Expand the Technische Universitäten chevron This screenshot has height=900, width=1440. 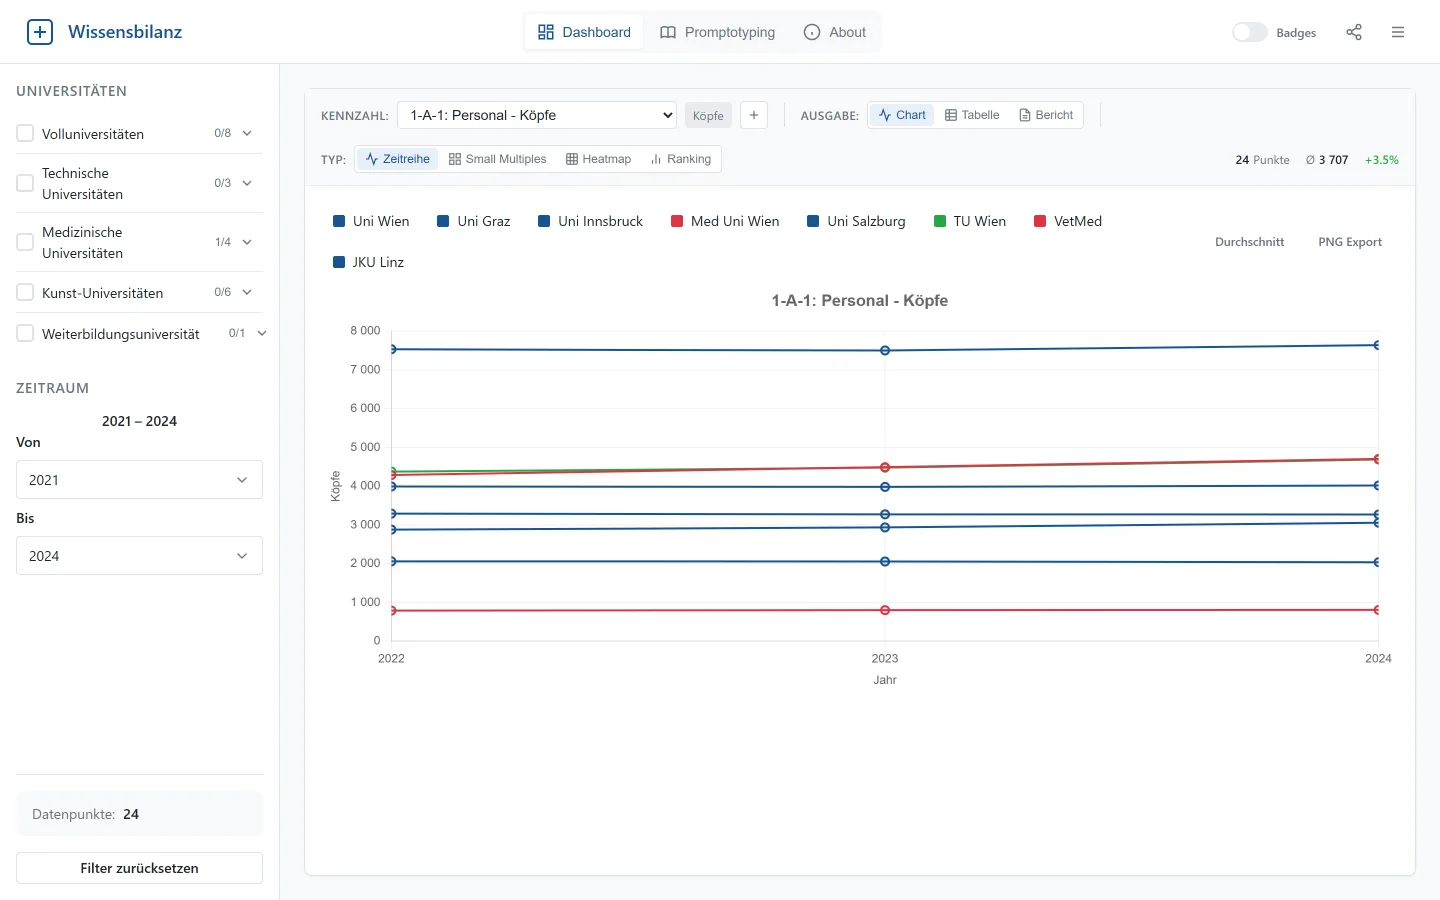(247, 183)
